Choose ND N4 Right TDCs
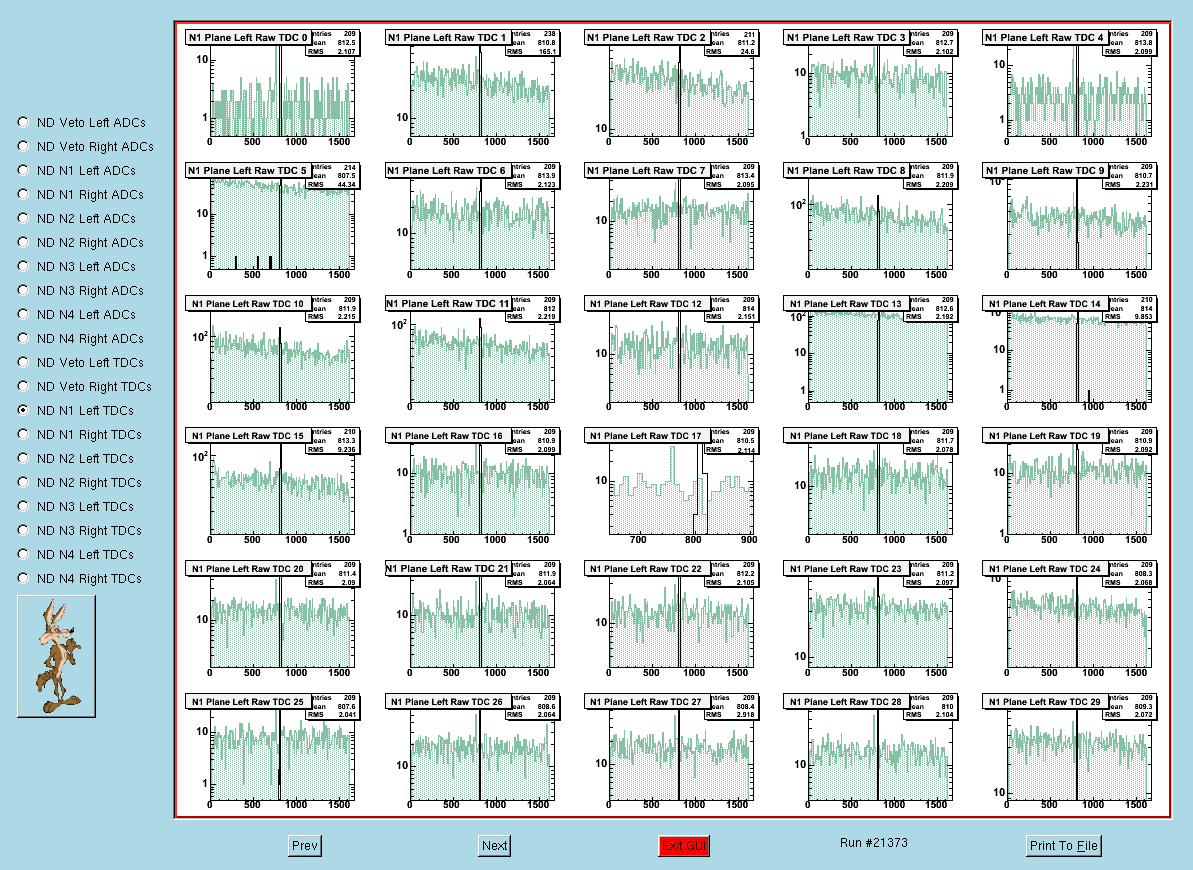Screen dimensions: 1193x870 [x=23, y=578]
